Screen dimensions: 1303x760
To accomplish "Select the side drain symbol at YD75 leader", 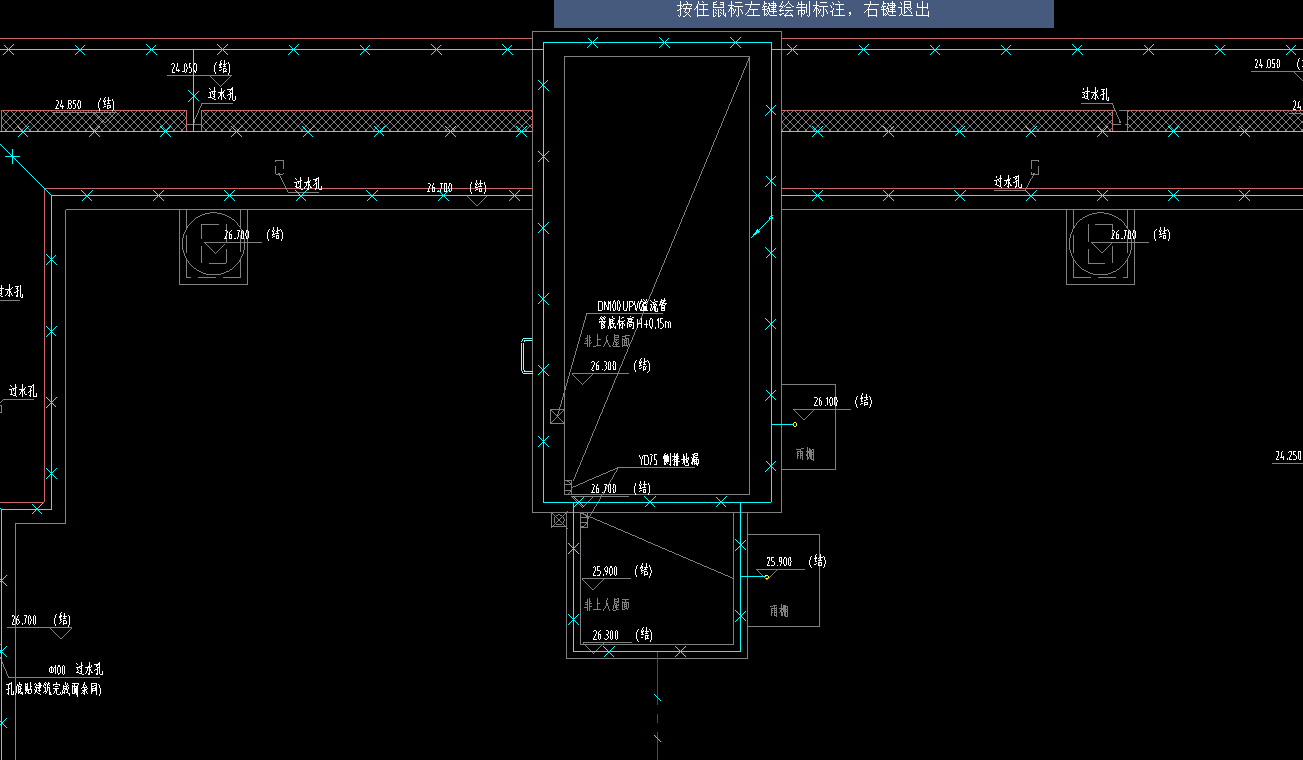I will [568, 486].
